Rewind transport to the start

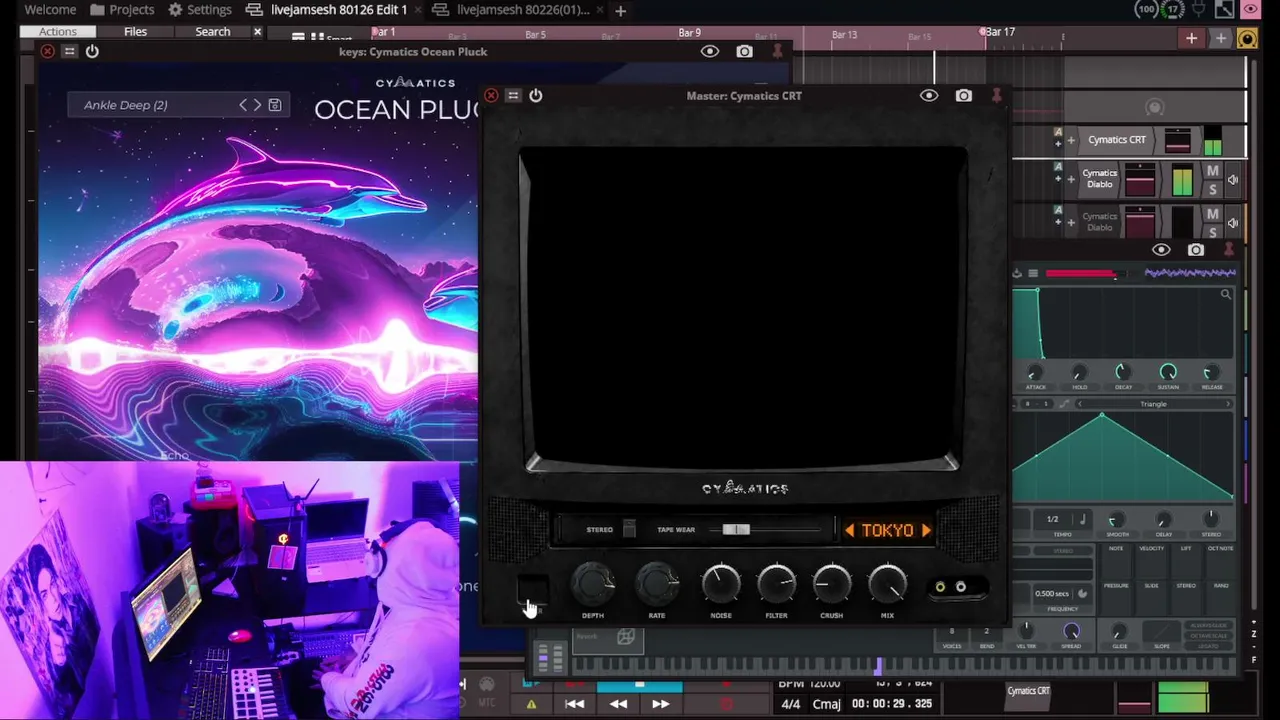click(x=574, y=704)
